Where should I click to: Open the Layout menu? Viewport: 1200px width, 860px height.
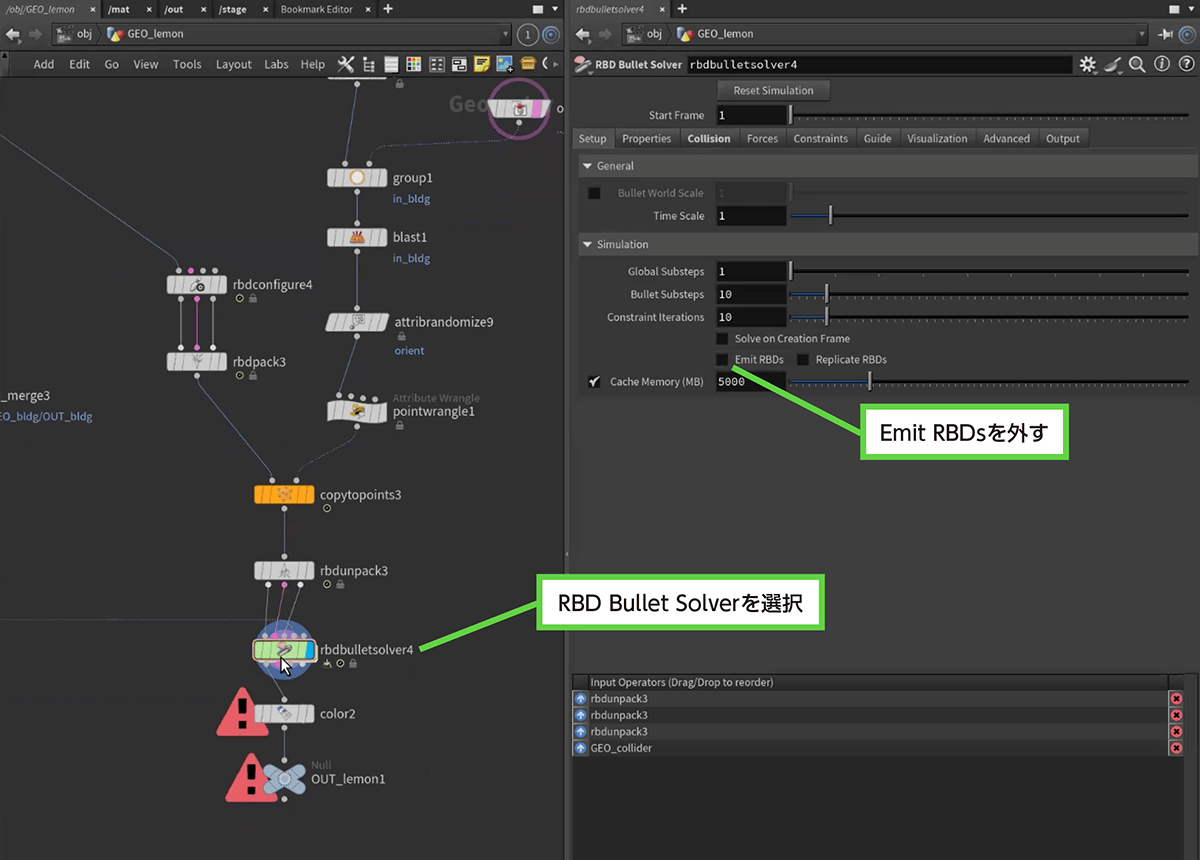coord(234,64)
